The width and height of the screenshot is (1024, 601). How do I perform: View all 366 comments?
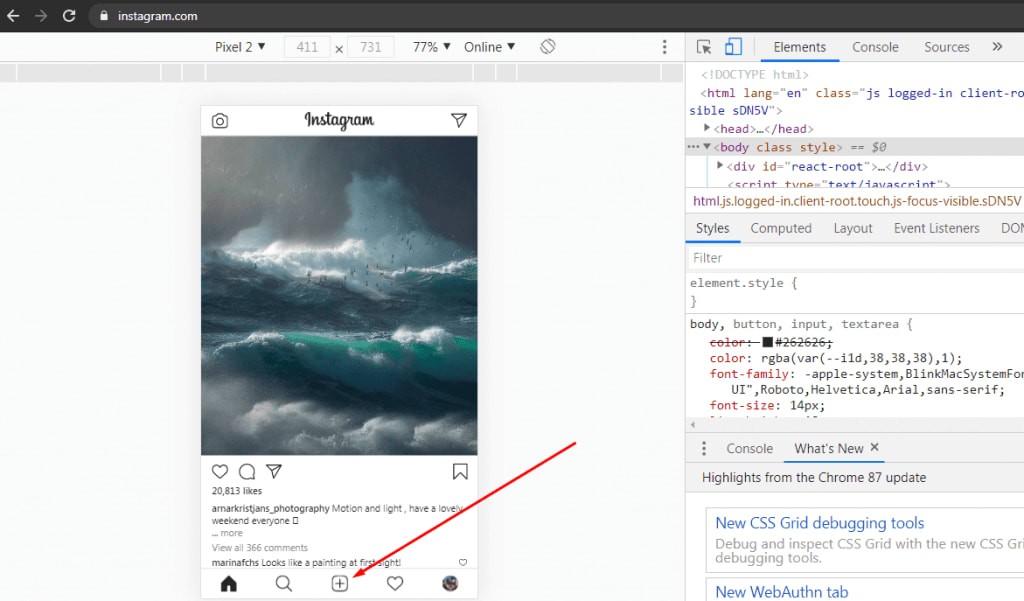(259, 547)
